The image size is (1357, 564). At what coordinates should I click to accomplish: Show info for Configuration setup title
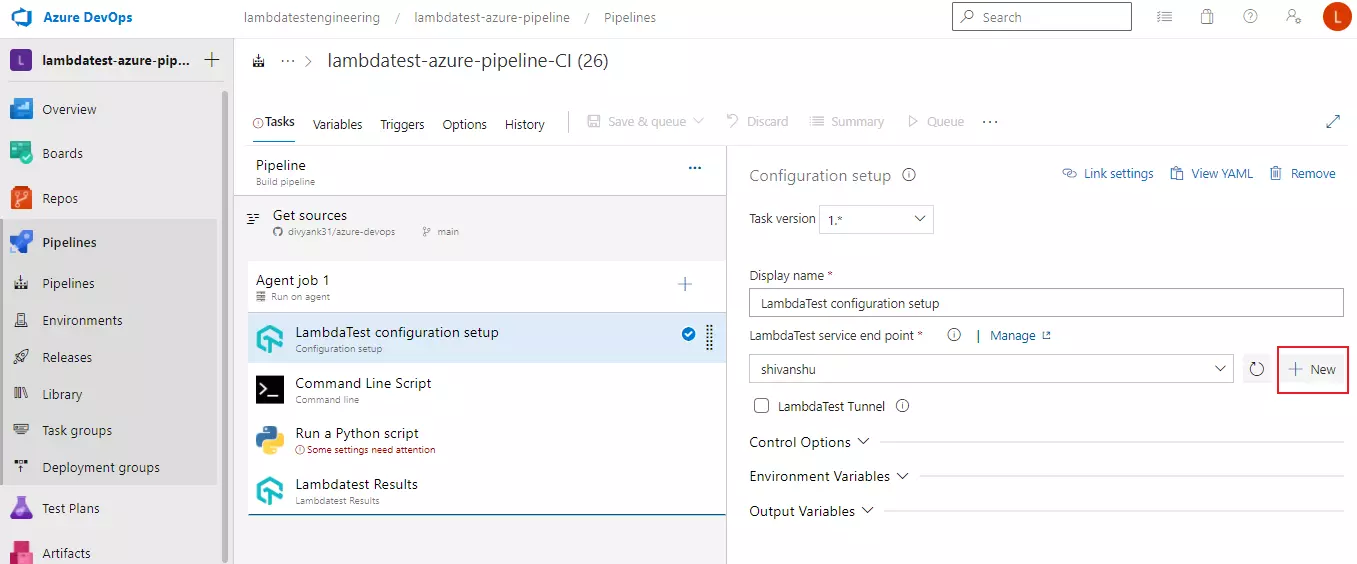tap(909, 175)
